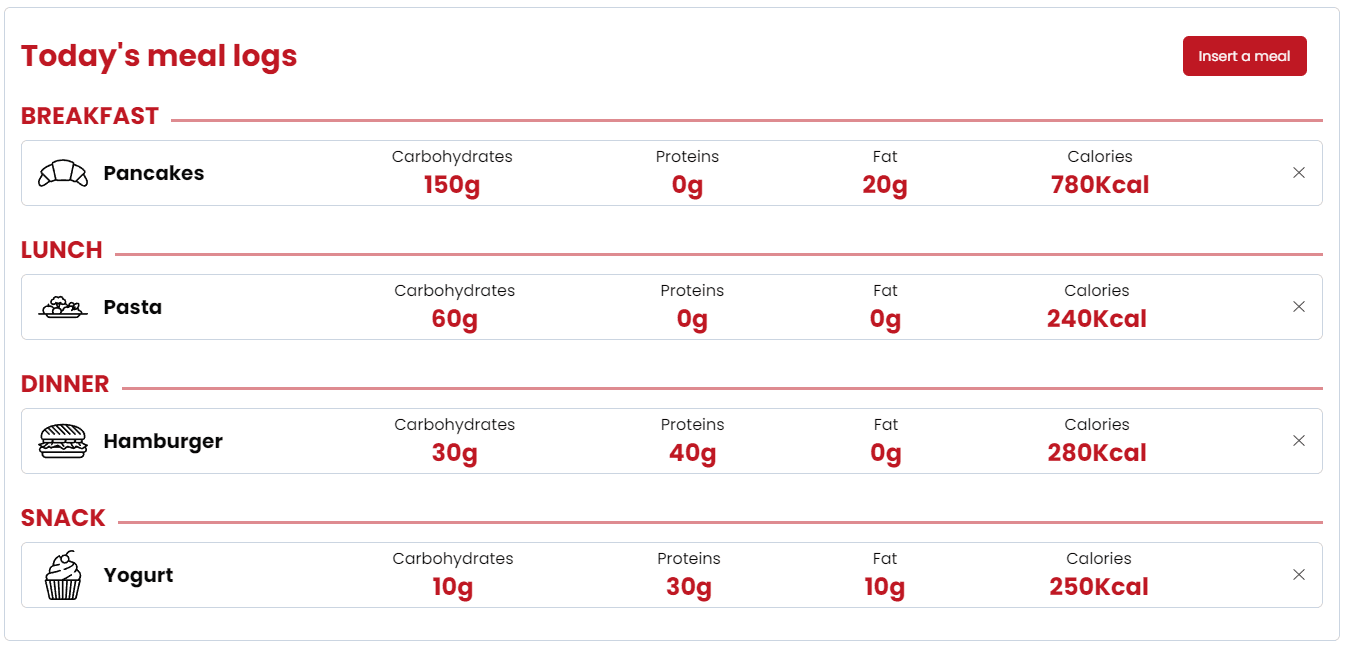Click the cupcake icon beside Yogurt

coord(62,575)
